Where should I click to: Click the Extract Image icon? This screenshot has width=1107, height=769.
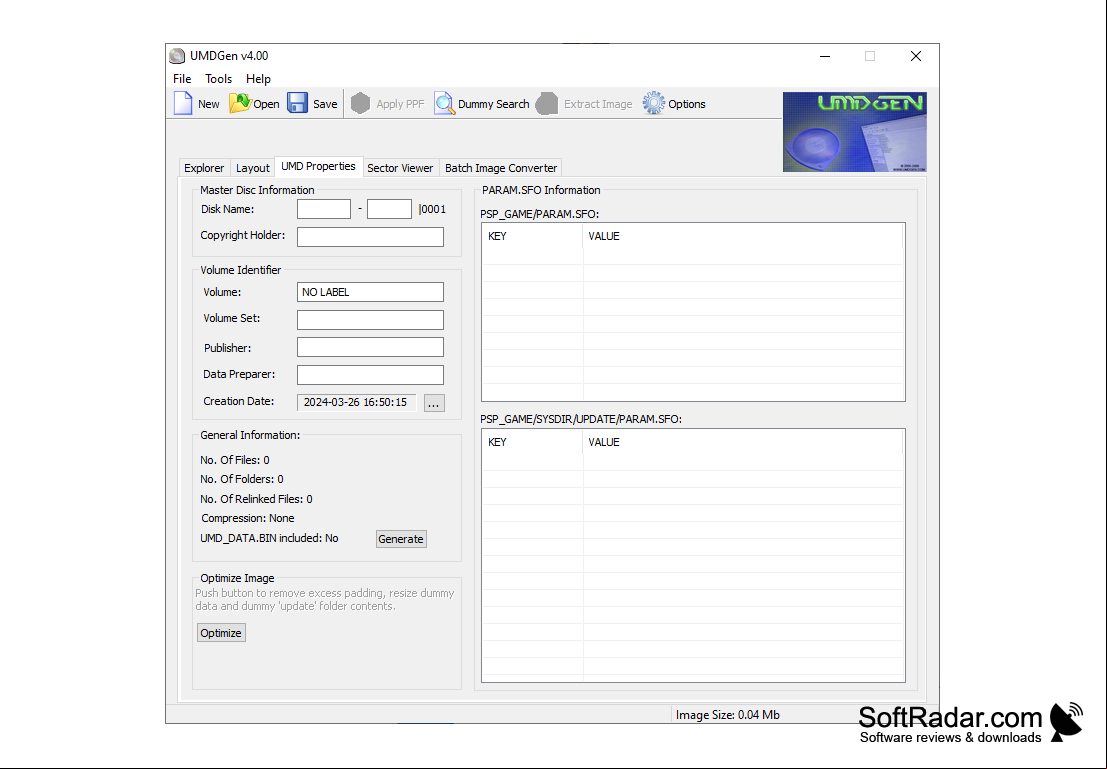pos(546,104)
